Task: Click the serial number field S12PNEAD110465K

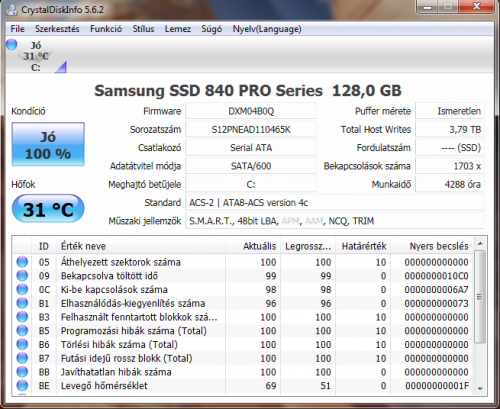Action: 251,129
